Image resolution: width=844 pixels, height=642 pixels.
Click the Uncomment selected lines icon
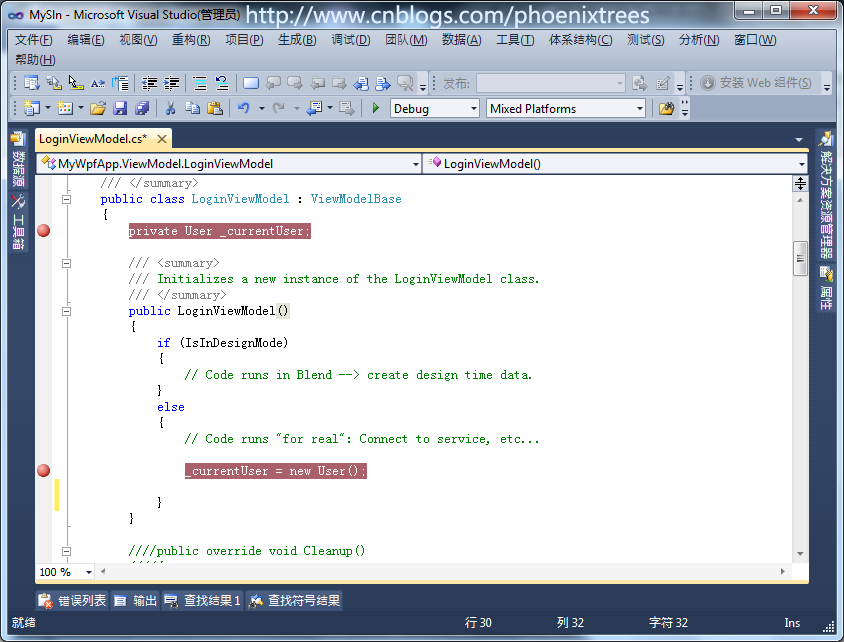click(222, 83)
